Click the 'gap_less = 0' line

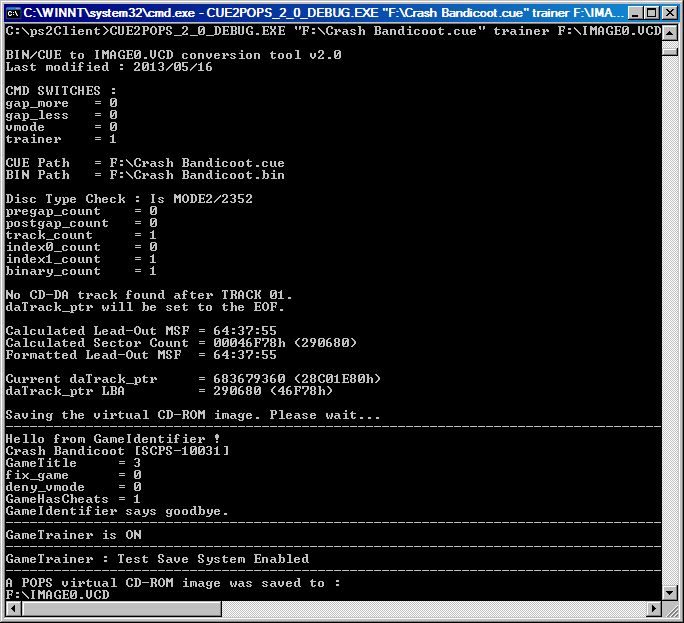coord(62,115)
